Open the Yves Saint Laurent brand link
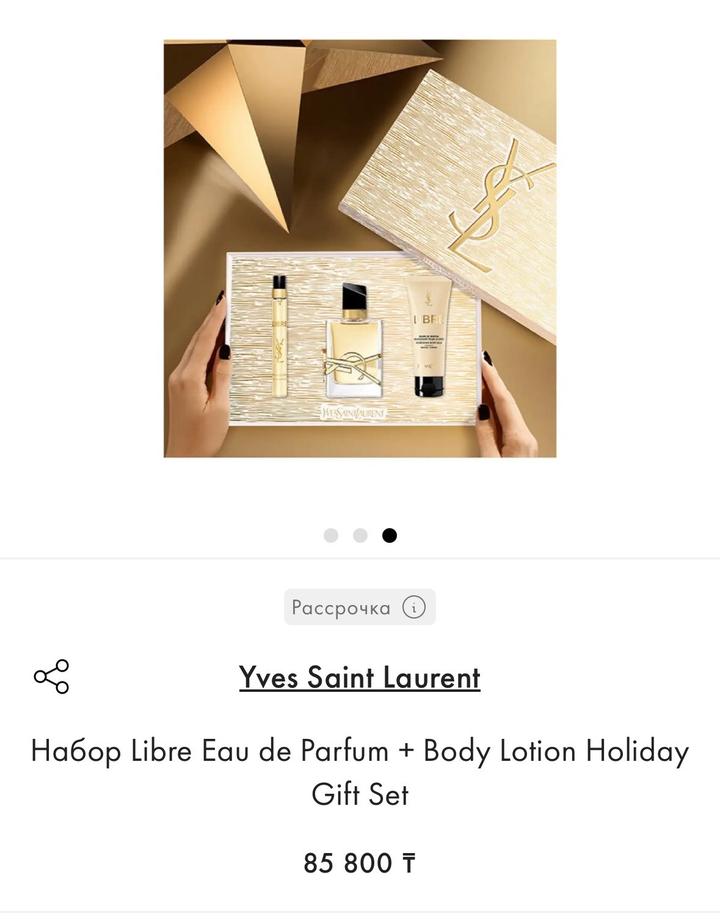Screen dimensions: 720x922 click(360, 677)
